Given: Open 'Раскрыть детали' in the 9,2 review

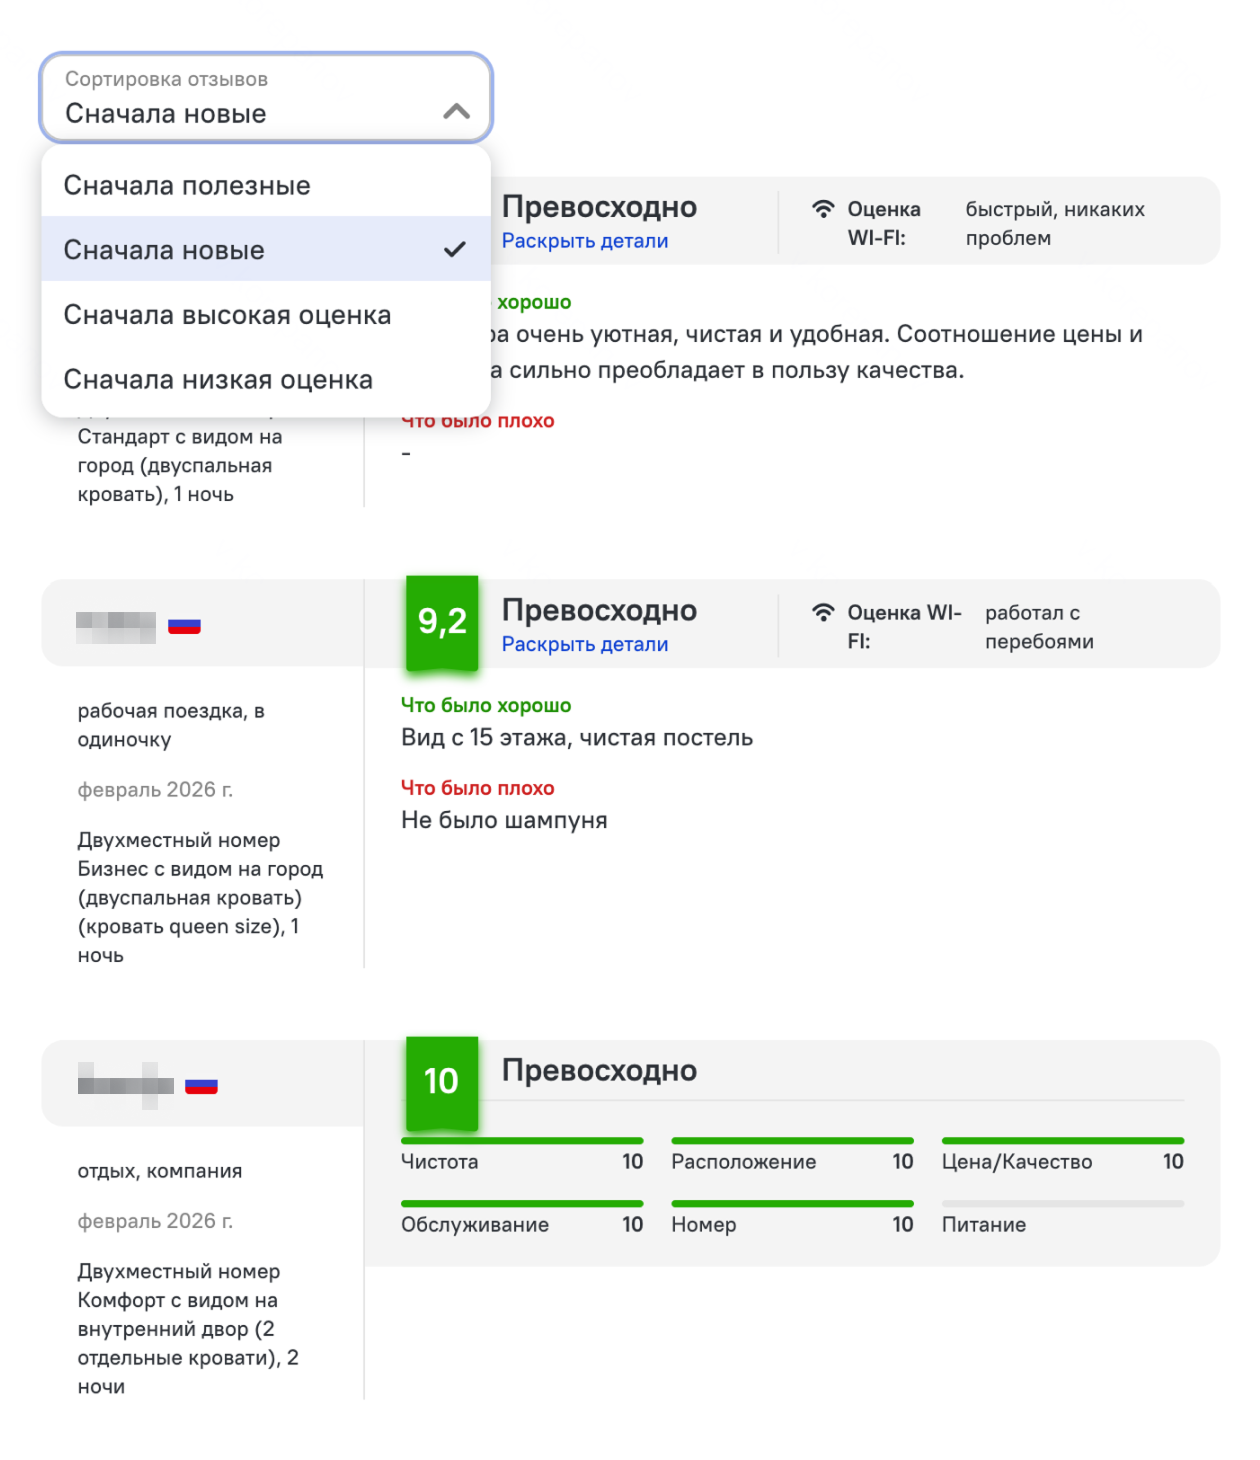Looking at the screenshot, I should 584,644.
